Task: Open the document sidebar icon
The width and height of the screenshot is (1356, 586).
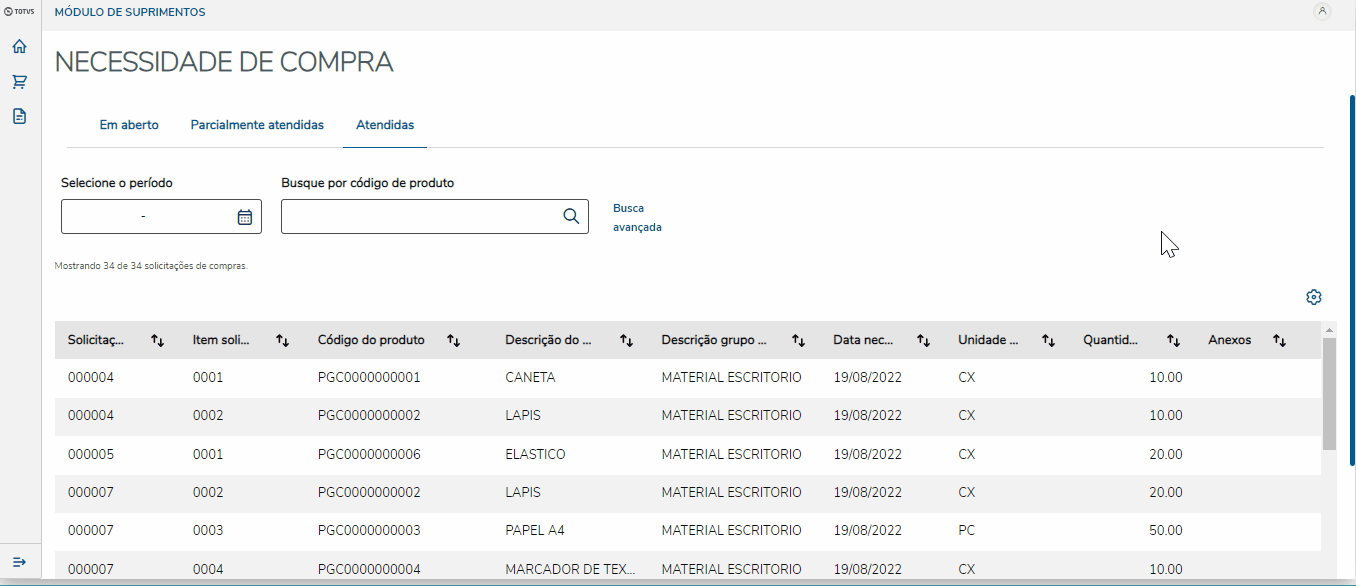Action: (19, 116)
